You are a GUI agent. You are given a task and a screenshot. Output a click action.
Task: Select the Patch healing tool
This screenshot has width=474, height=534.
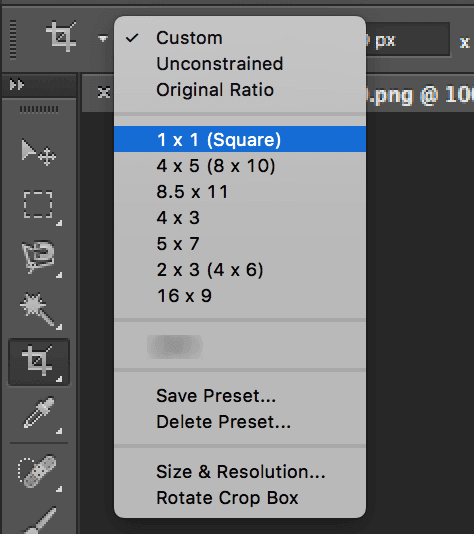[x=37, y=471]
